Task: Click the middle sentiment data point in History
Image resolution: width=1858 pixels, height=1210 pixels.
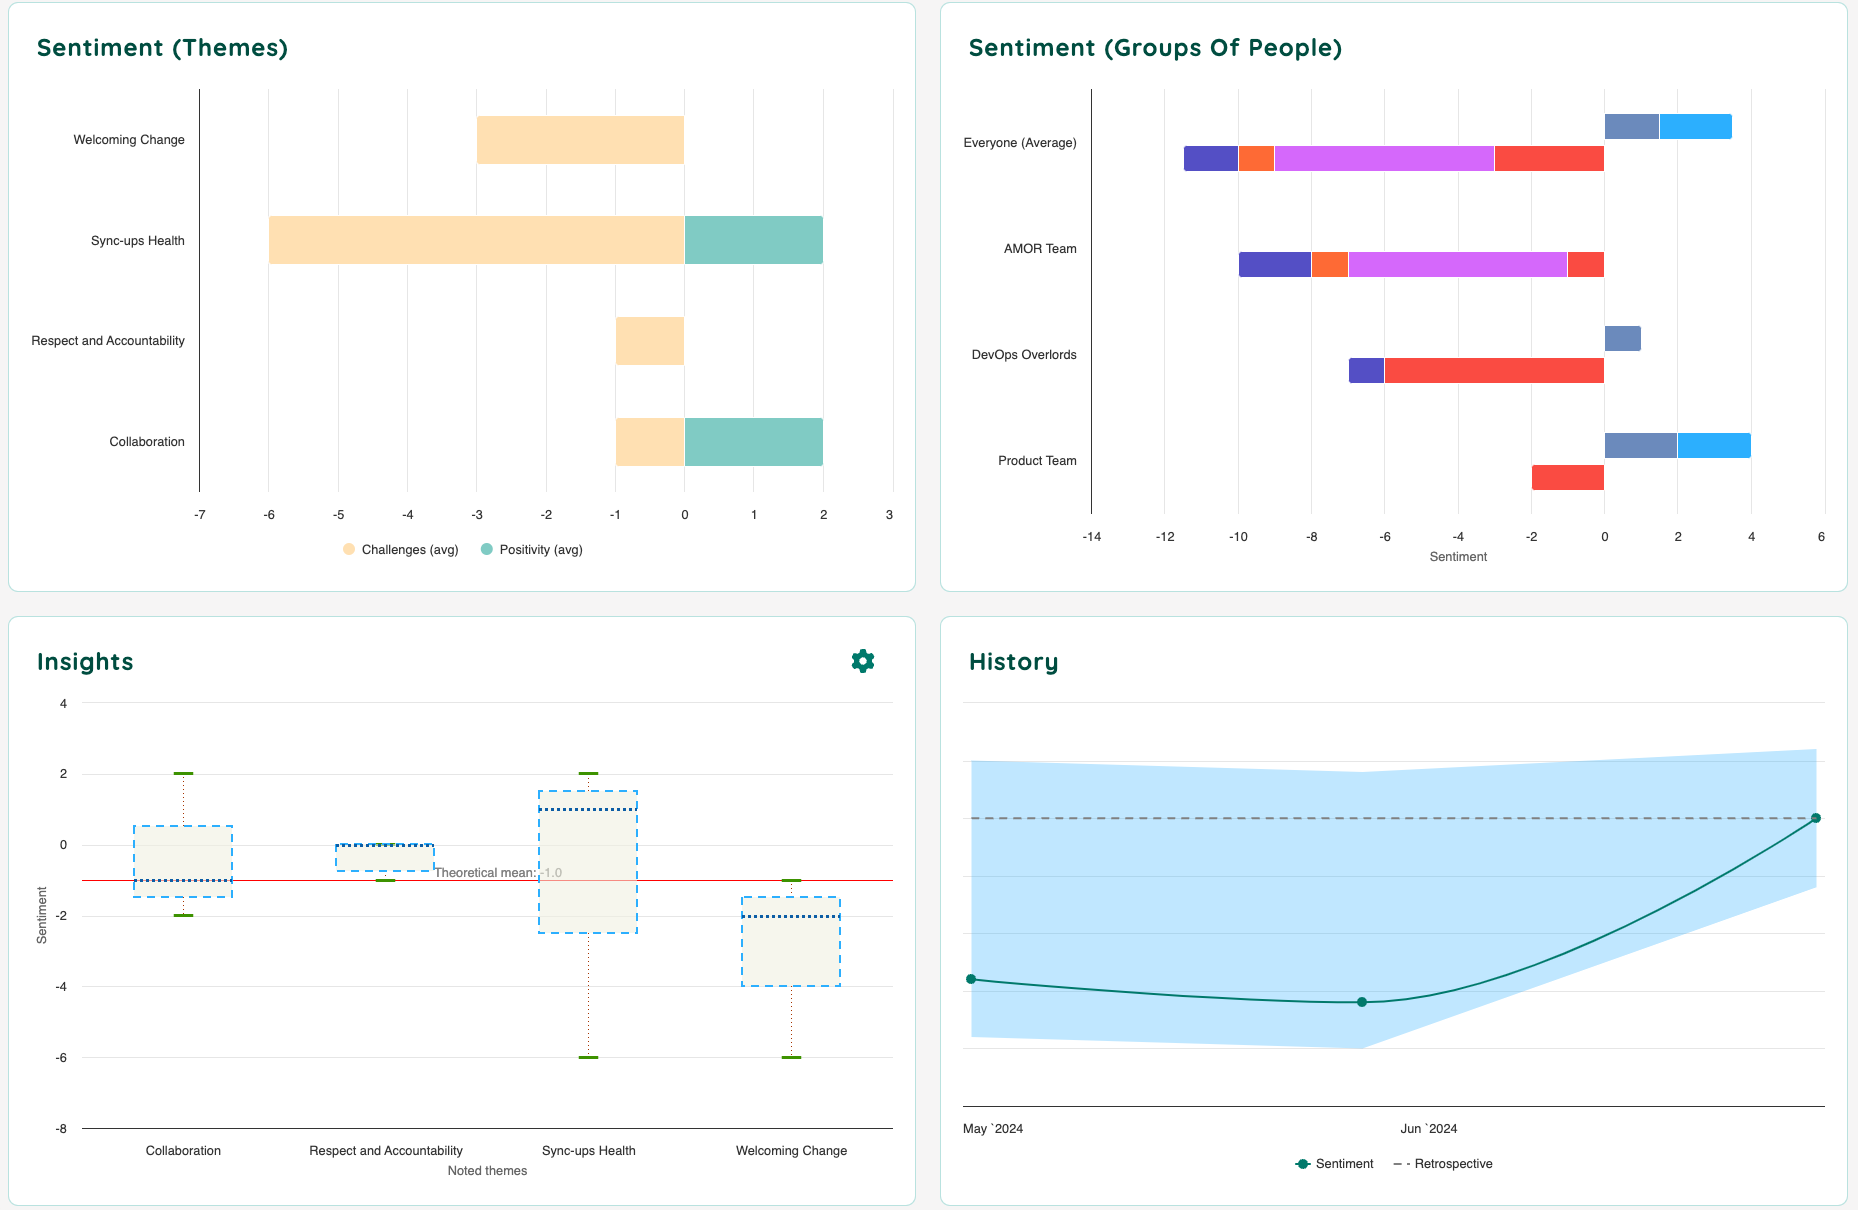Action: point(1362,1002)
